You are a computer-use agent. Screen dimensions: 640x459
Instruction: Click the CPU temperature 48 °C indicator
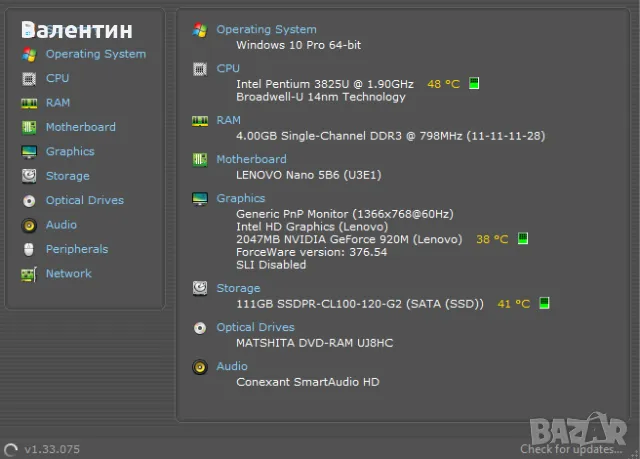[443, 84]
